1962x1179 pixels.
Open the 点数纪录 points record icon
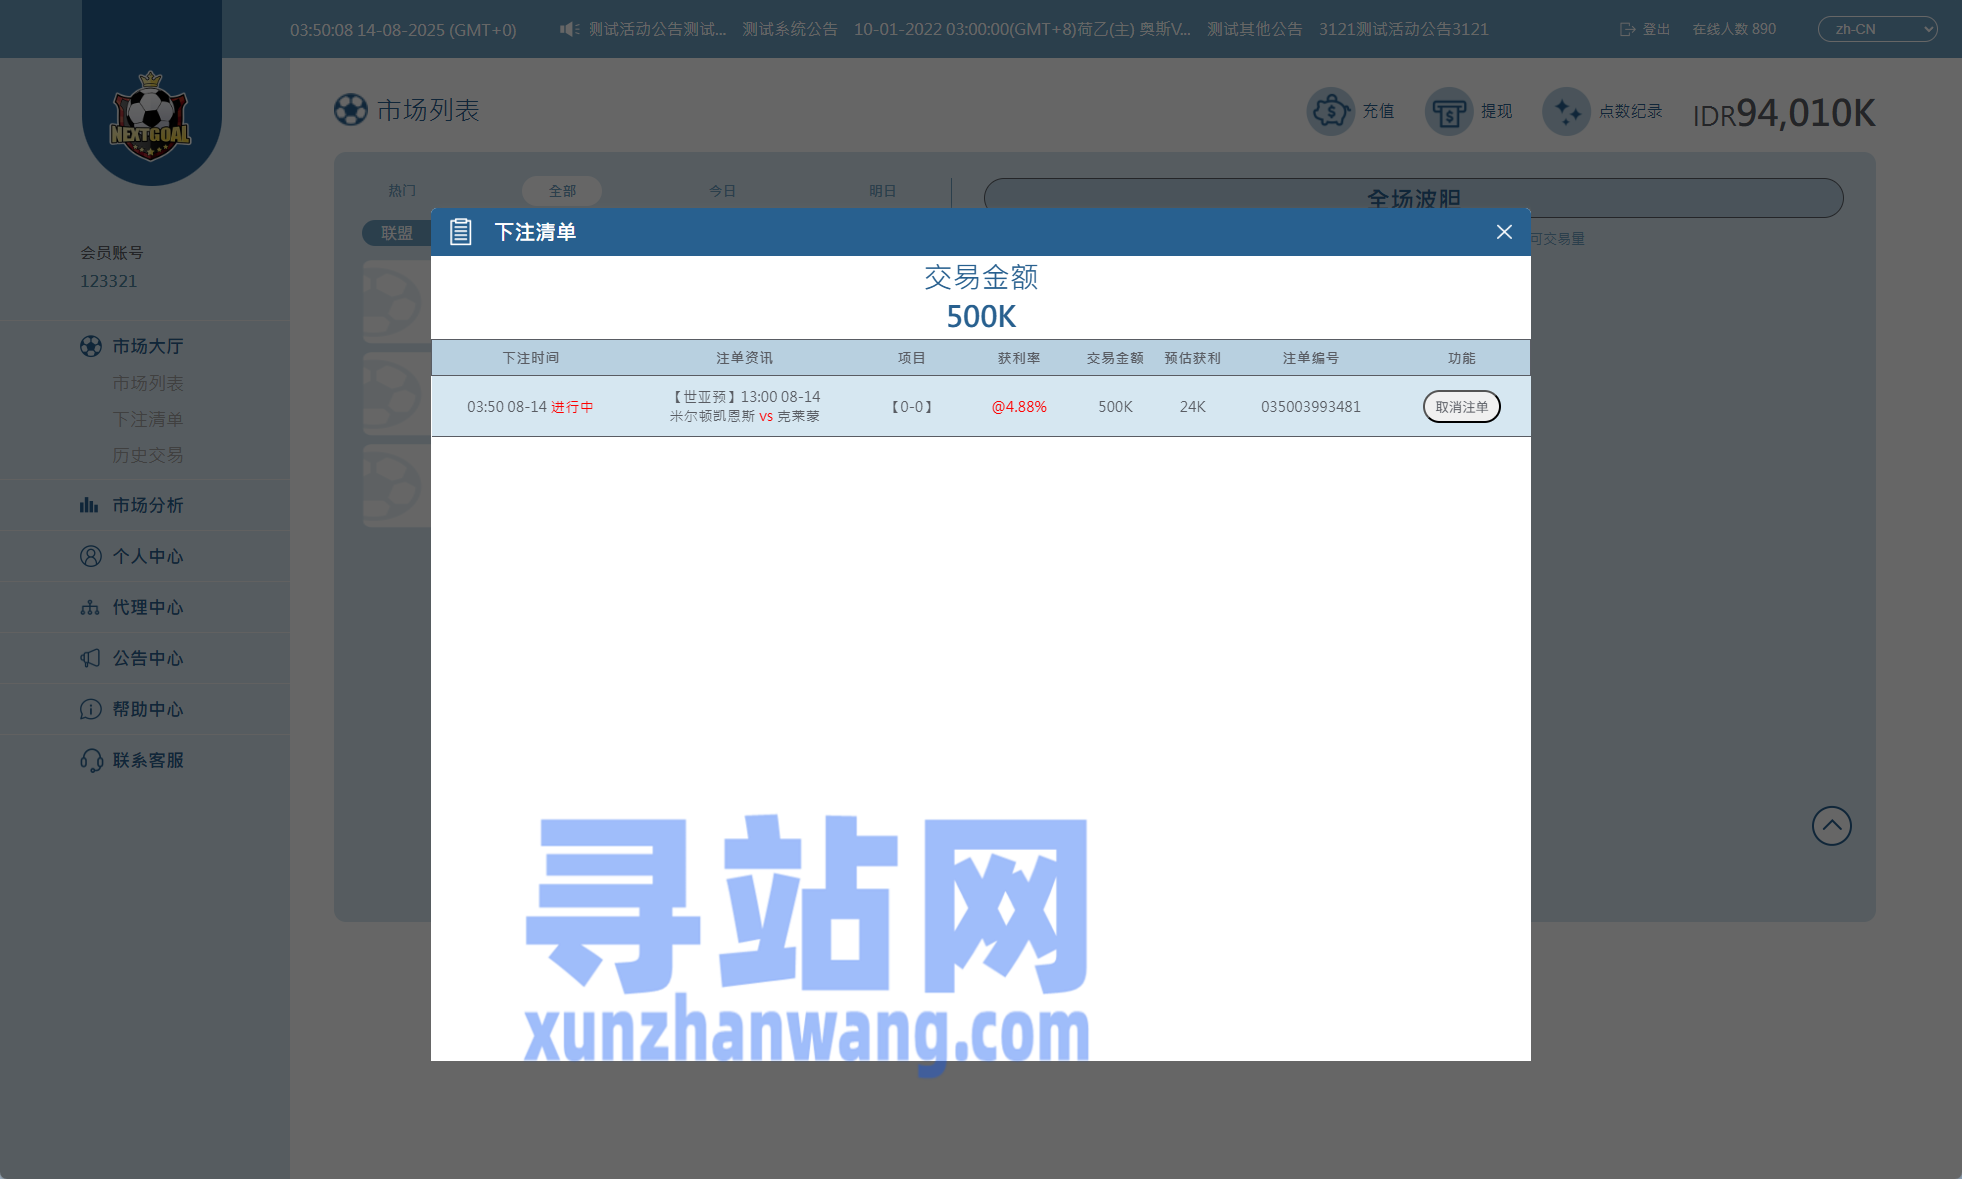pos(1566,111)
